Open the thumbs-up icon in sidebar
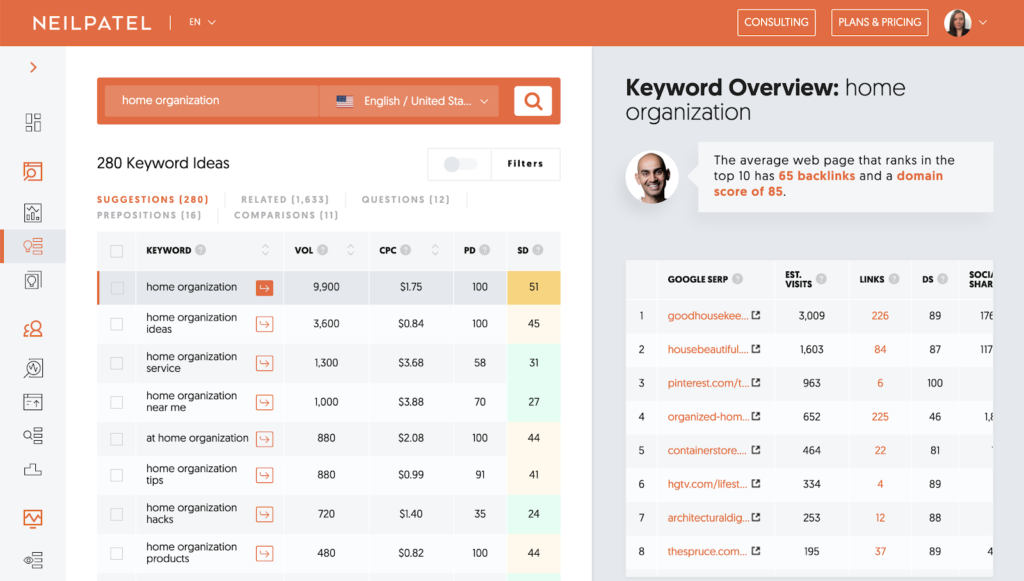Screen dimensions: 1024x581 (x=33, y=469)
